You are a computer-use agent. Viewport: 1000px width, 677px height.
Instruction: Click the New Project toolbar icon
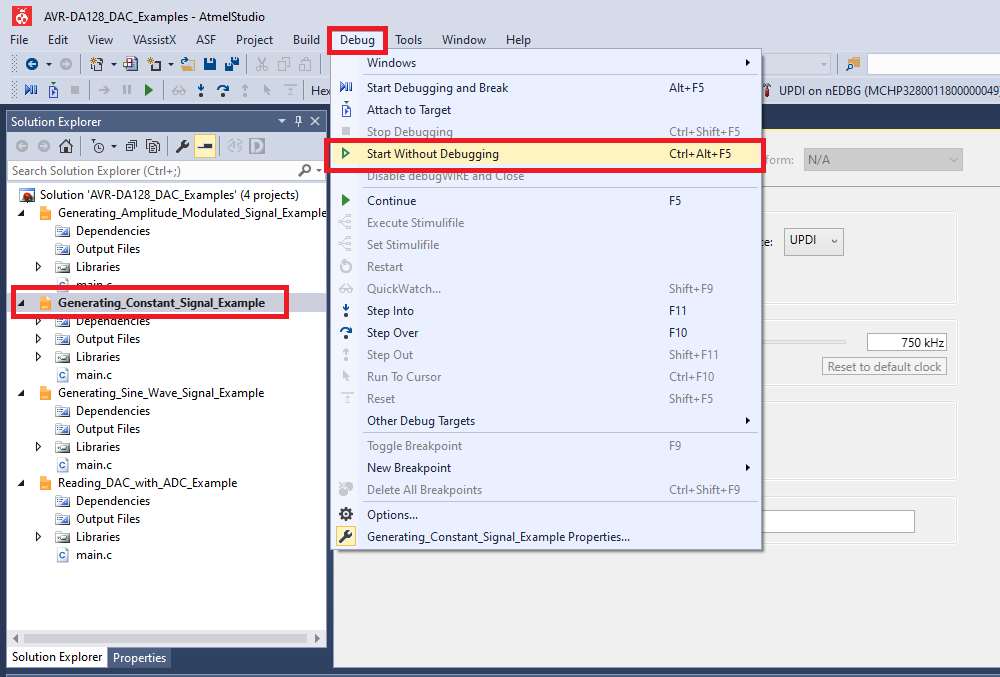click(96, 64)
